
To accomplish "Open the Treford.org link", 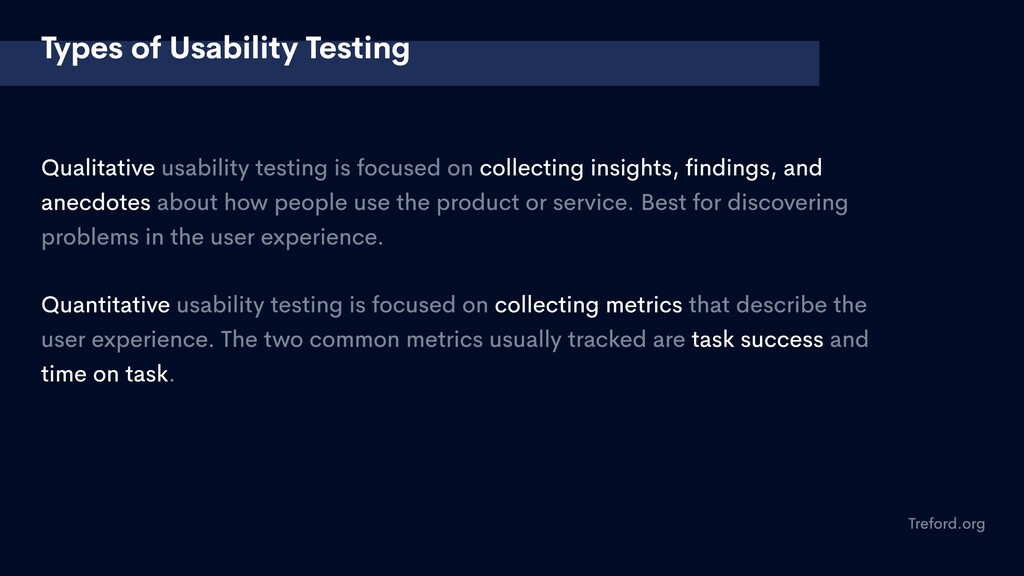I will click(946, 524).
